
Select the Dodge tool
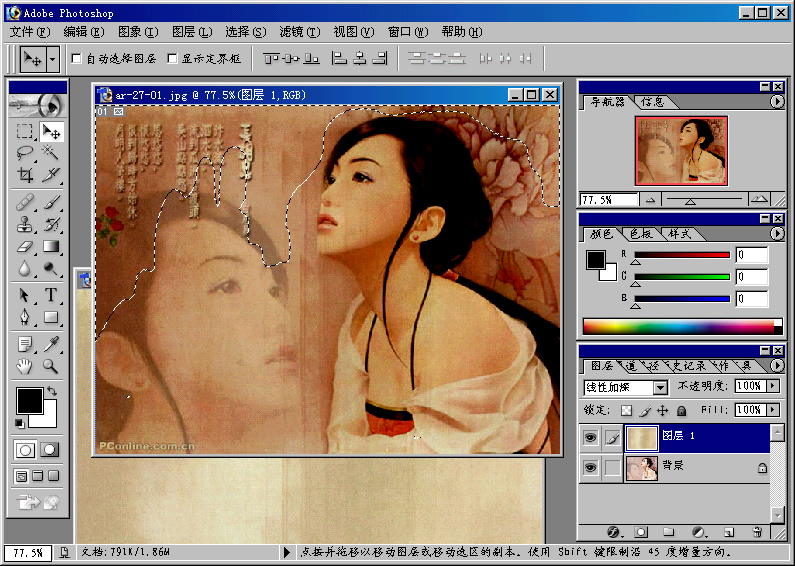51,268
